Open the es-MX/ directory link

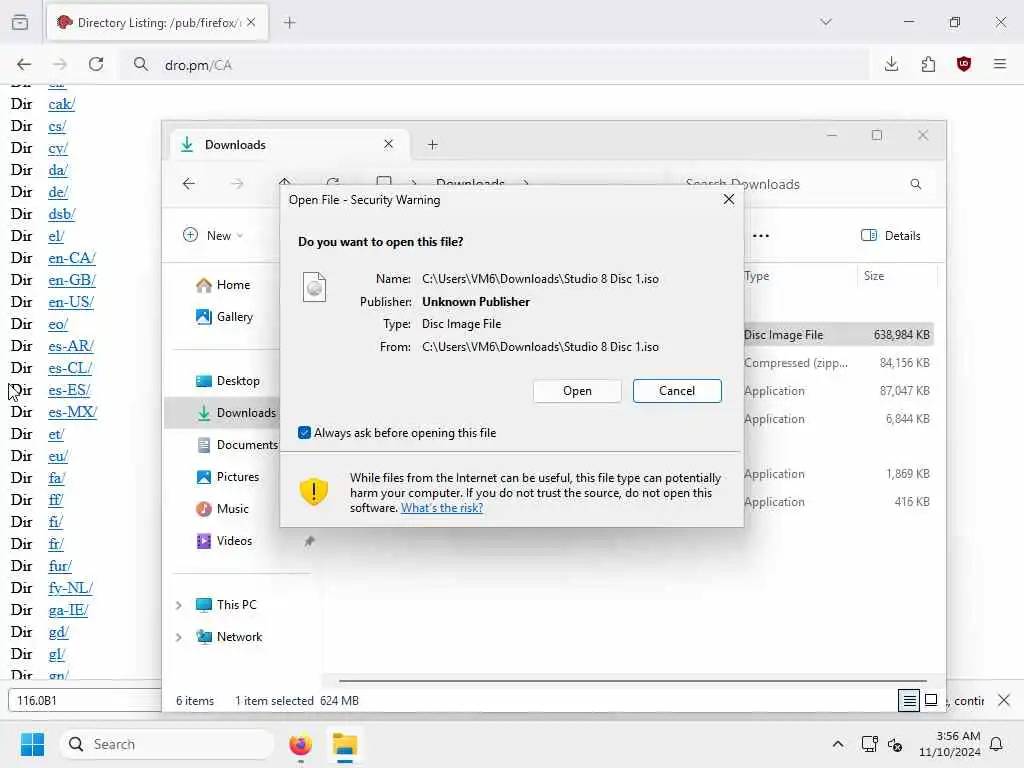[72, 411]
